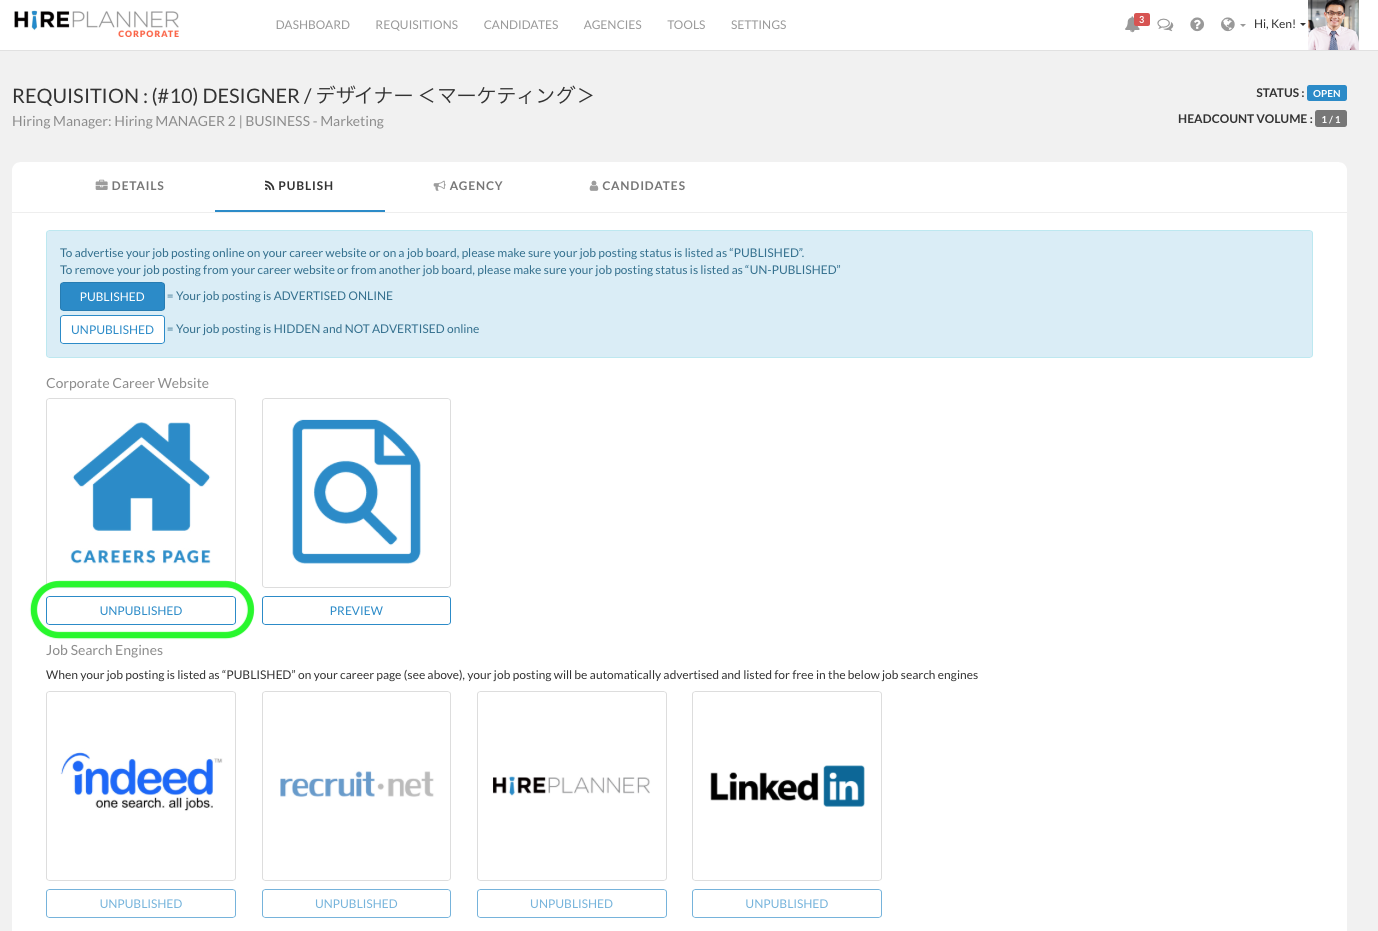
Task: Publish the job to the Careers Page
Action: click(x=140, y=610)
